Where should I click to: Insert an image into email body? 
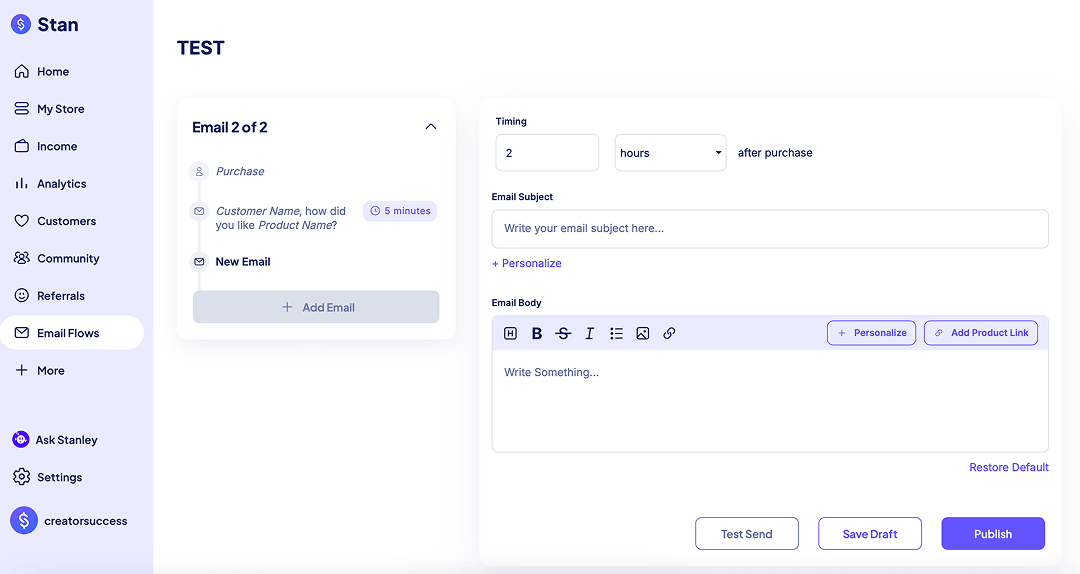[x=643, y=334]
